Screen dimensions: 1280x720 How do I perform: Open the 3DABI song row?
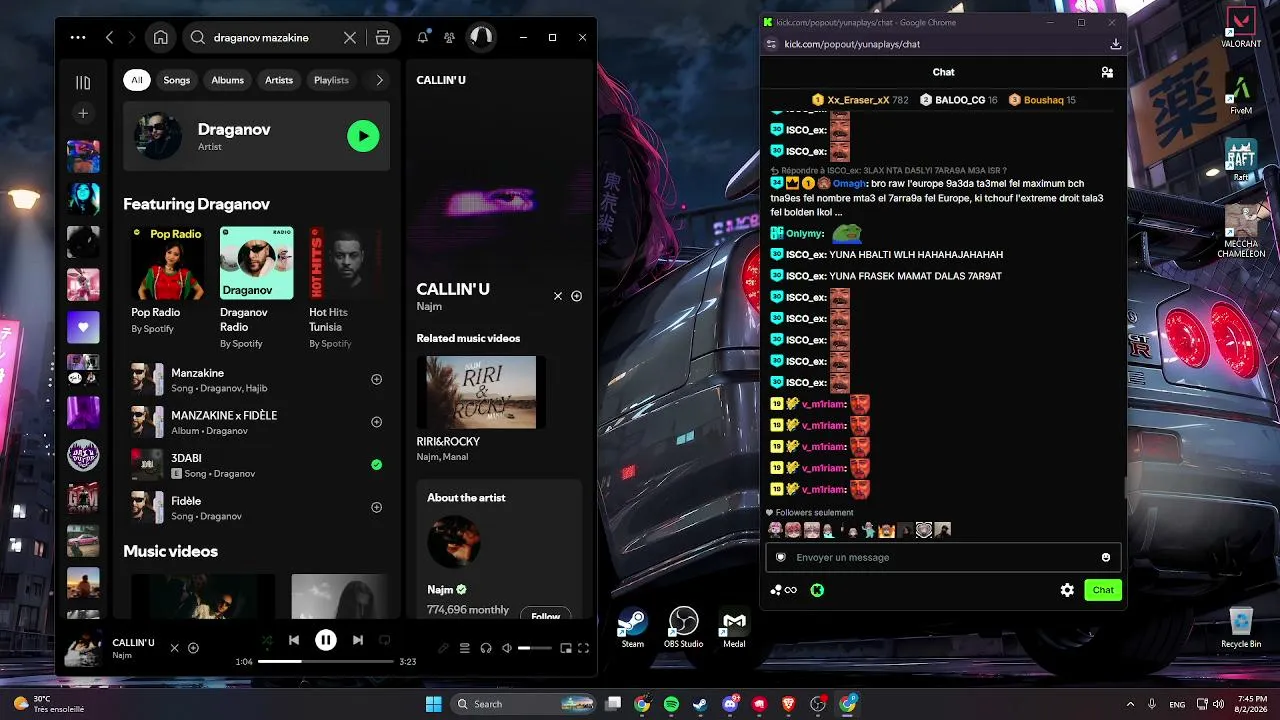pyautogui.click(x=256, y=465)
